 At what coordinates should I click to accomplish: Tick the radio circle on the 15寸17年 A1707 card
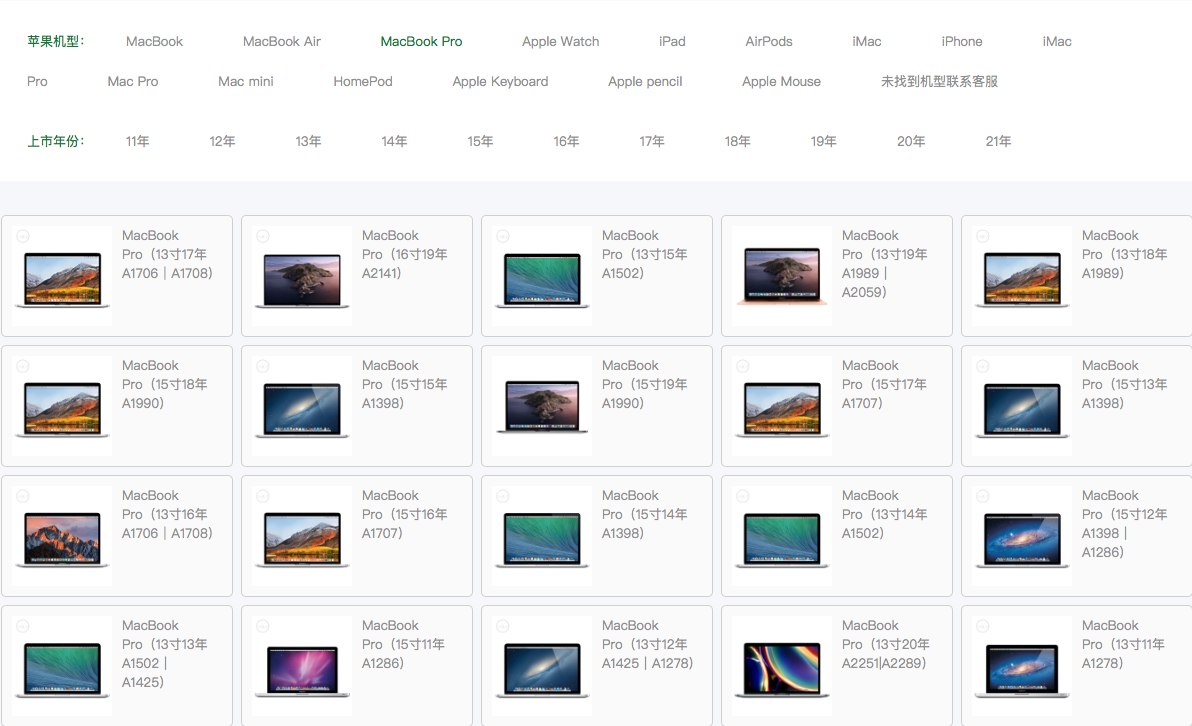(743, 366)
